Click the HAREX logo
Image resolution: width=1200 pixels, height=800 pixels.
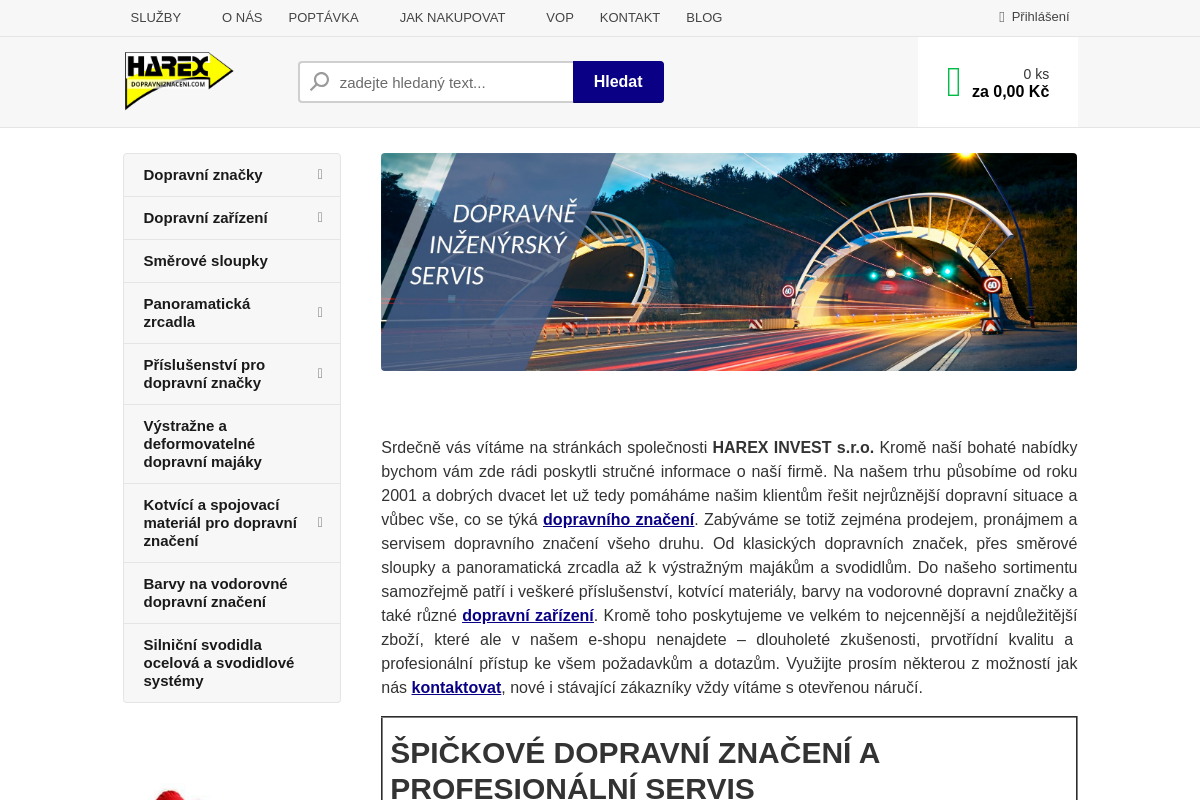(178, 80)
